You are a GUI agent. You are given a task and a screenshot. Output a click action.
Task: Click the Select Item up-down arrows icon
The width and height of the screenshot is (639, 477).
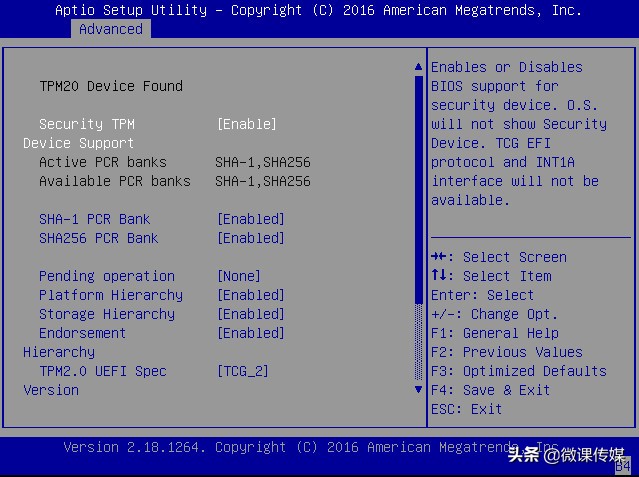[x=439, y=275]
